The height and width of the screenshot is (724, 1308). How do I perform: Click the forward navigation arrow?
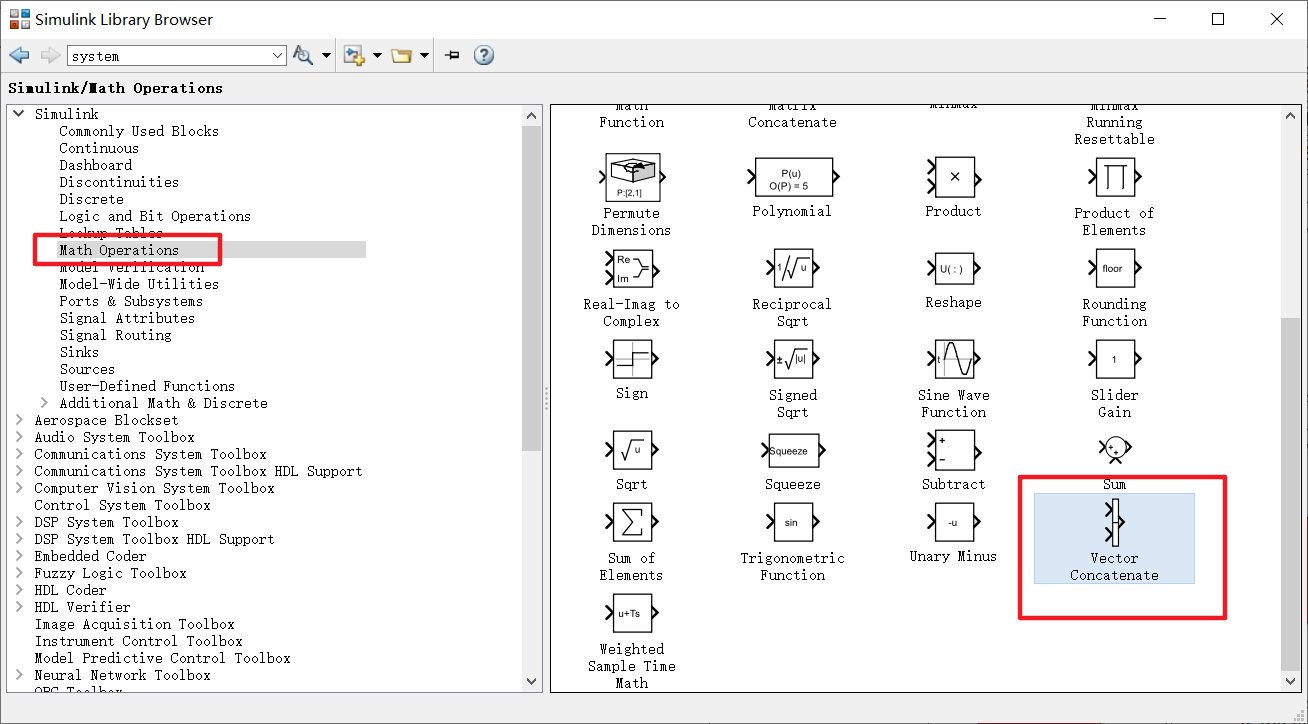point(50,56)
